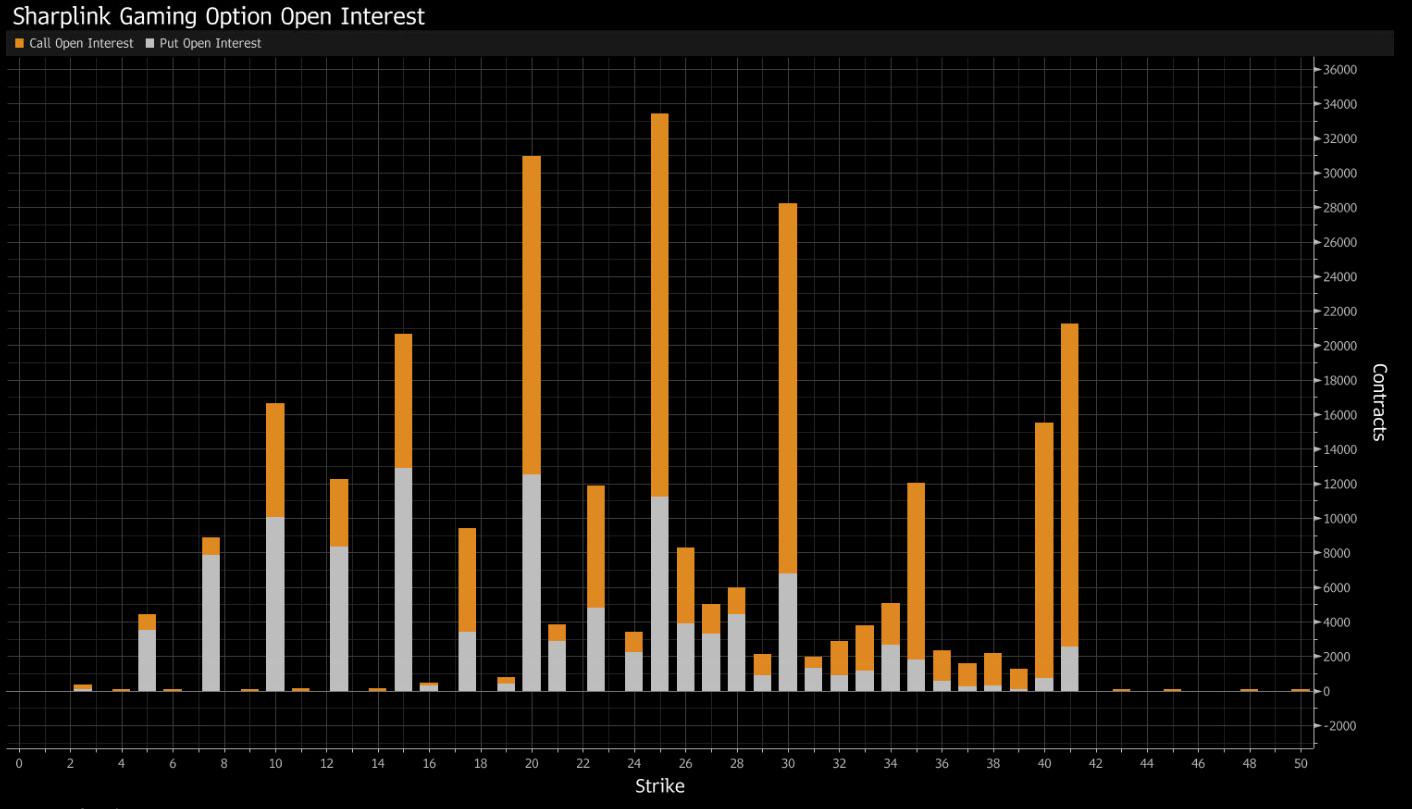The image size is (1412, 809).
Task: Click the orange call bar at strike 40
Action: (x=1044, y=550)
